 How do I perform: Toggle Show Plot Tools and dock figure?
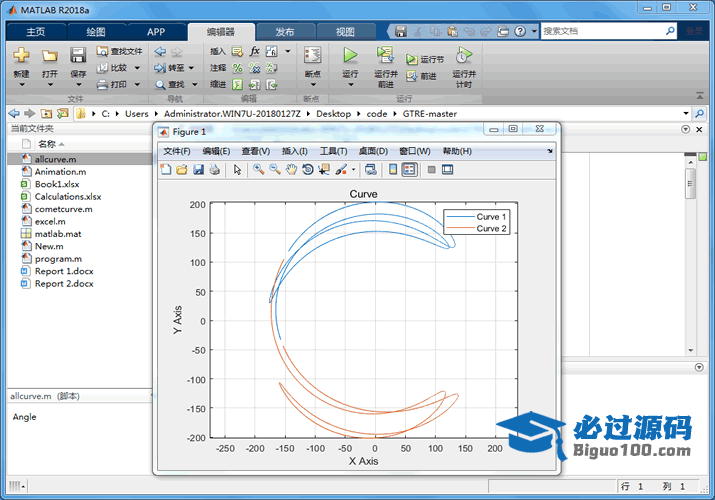pyautogui.click(x=447, y=170)
